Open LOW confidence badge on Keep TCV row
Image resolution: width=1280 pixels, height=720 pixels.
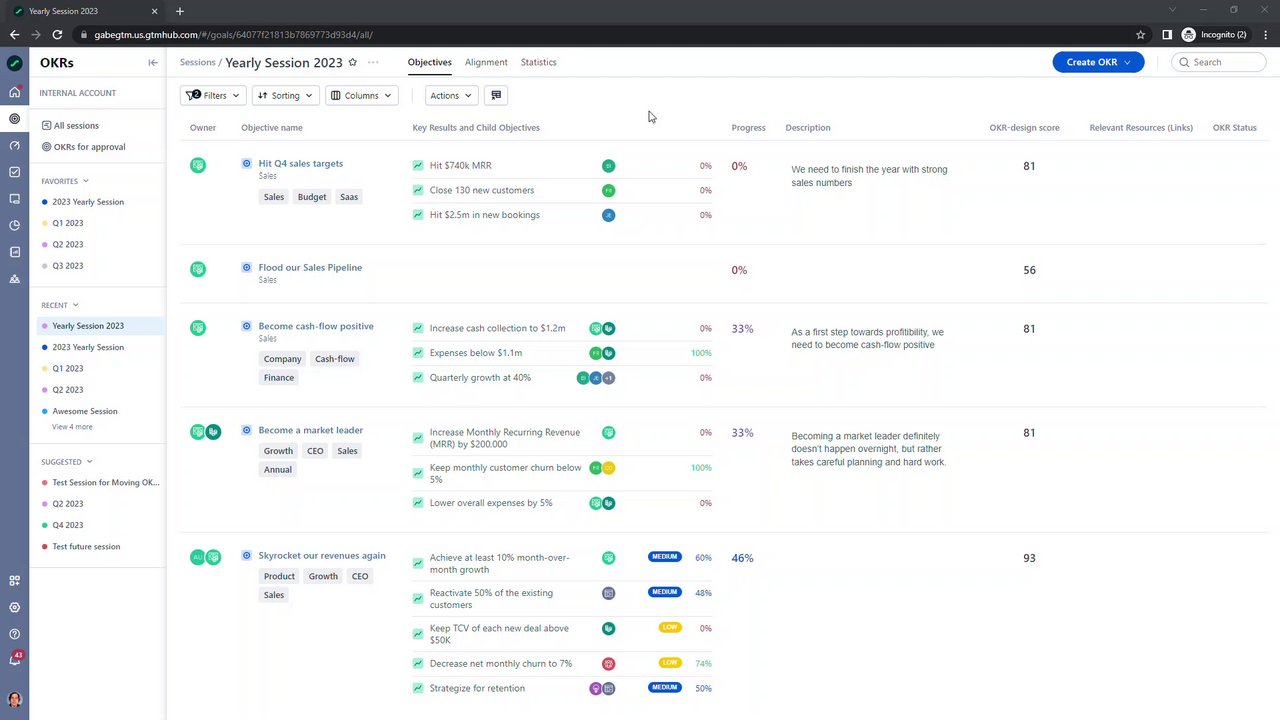(670, 627)
